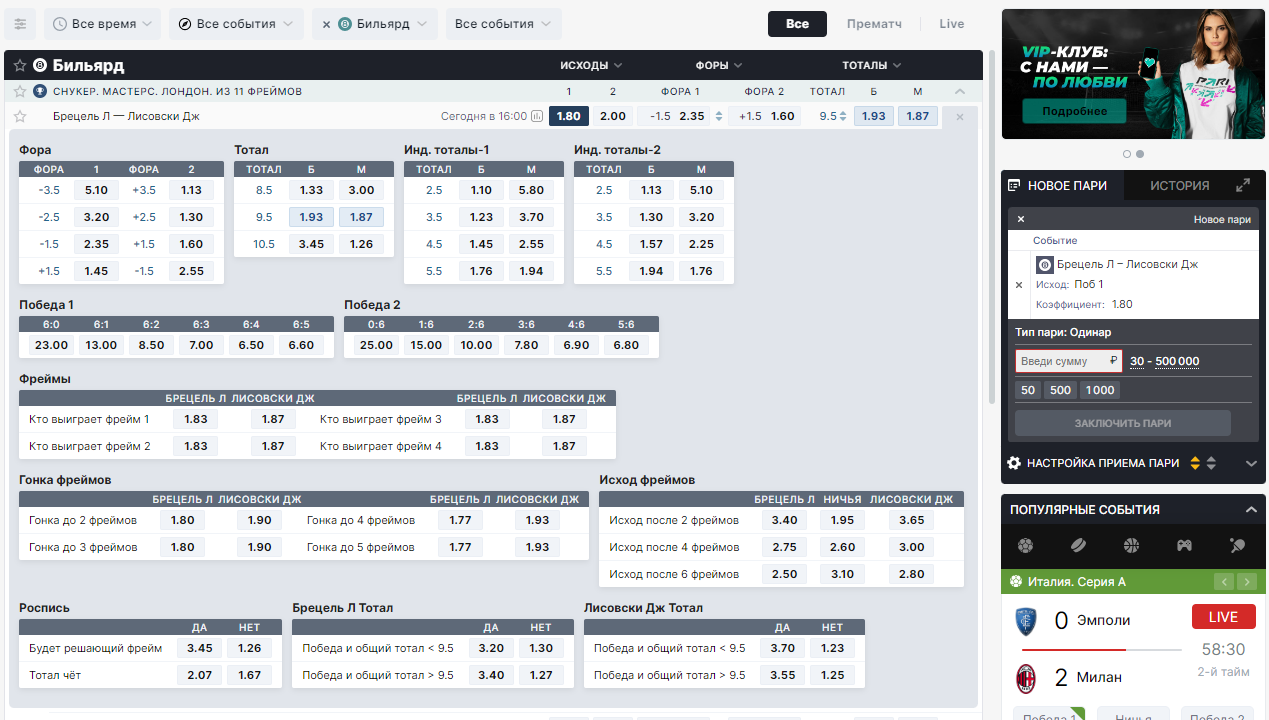Image resolution: width=1269 pixels, height=720 pixels.
Task: Go to first banner slide dot
Action: click(1127, 154)
